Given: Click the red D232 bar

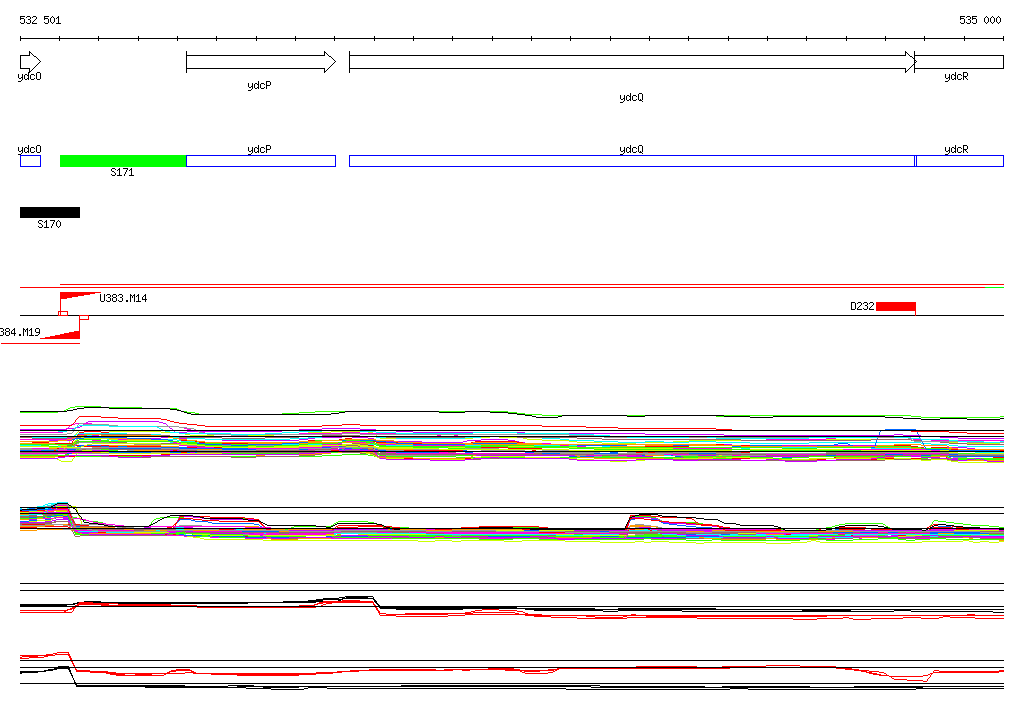Looking at the screenshot, I should click(x=895, y=306).
